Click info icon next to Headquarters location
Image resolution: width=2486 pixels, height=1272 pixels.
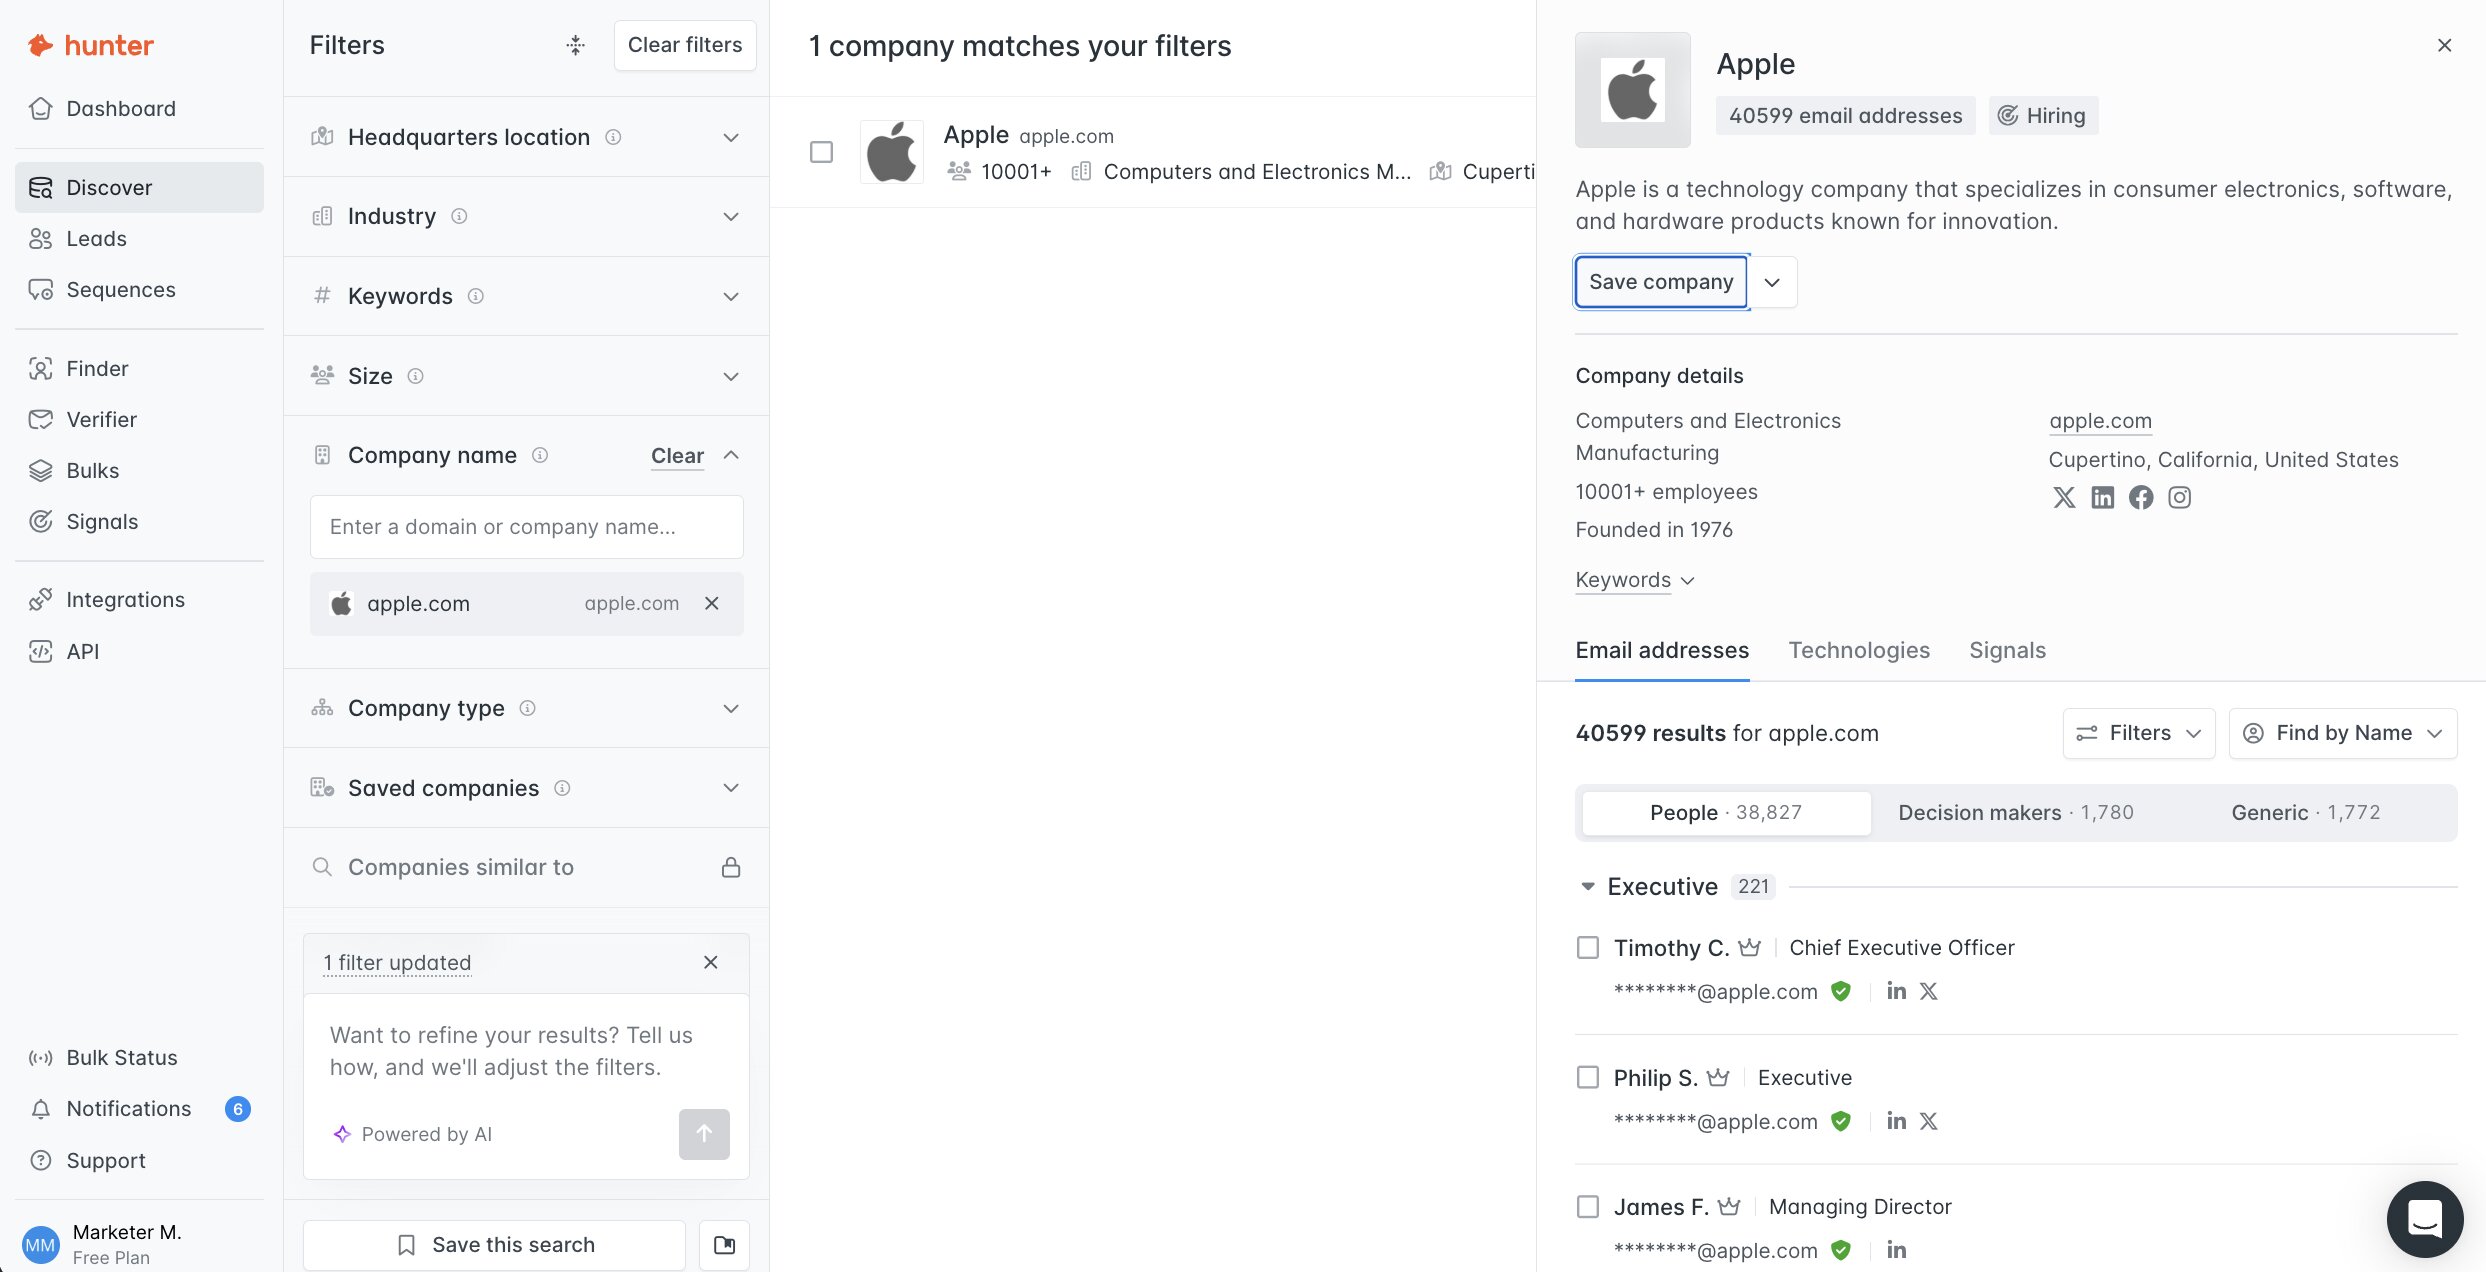613,137
